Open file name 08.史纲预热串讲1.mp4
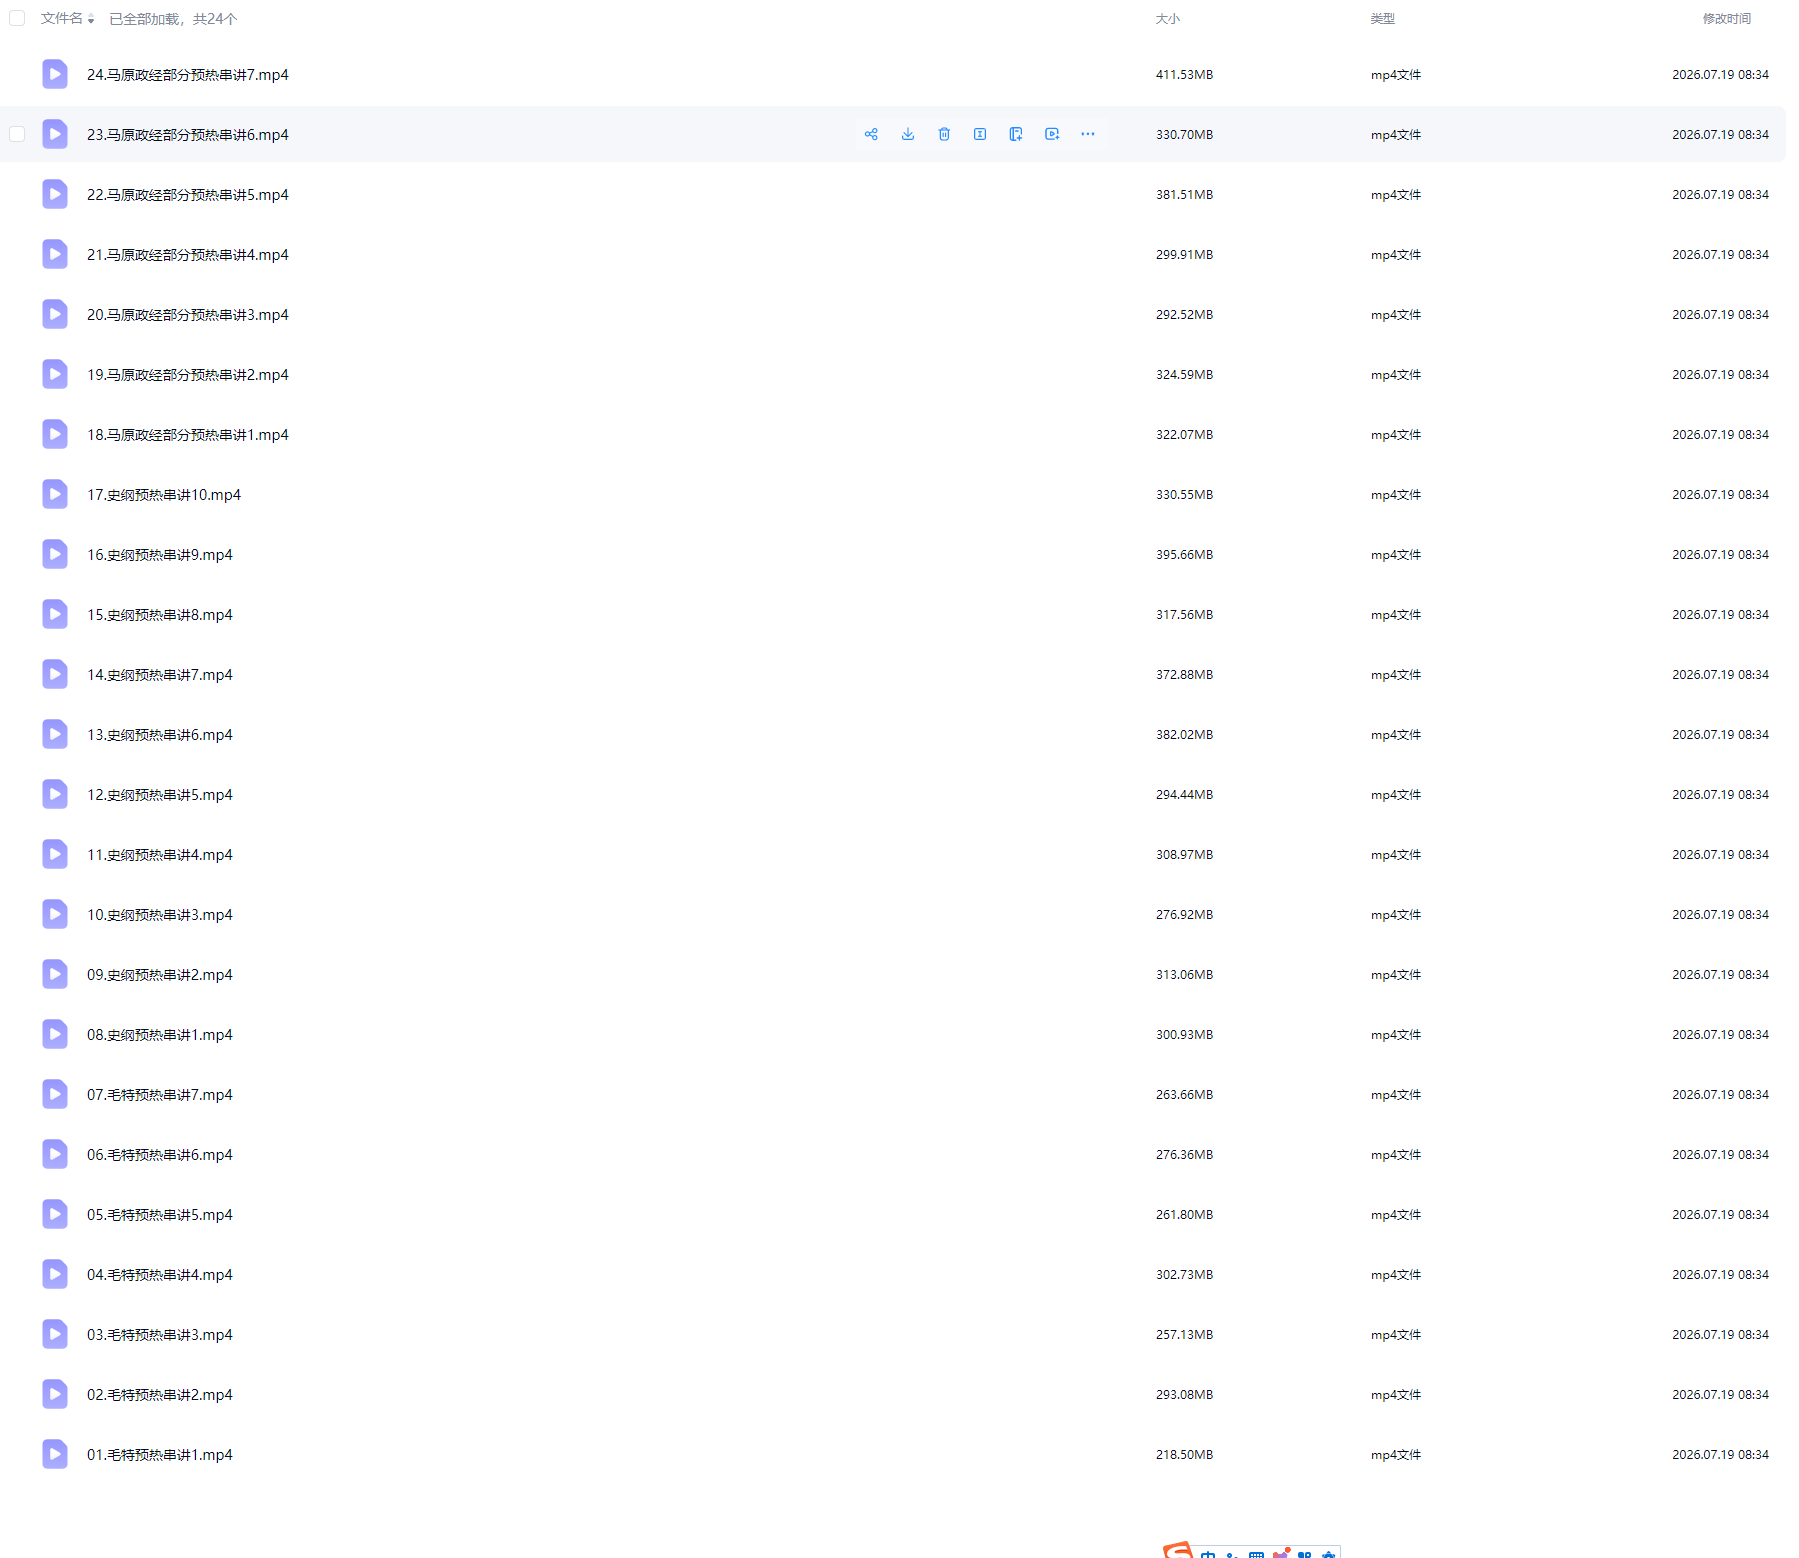The width and height of the screenshot is (1799, 1558). point(160,1035)
